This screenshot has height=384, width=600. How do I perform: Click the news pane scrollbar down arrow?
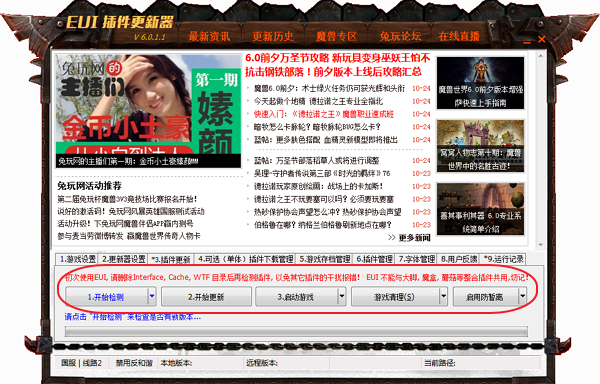pos(541,244)
